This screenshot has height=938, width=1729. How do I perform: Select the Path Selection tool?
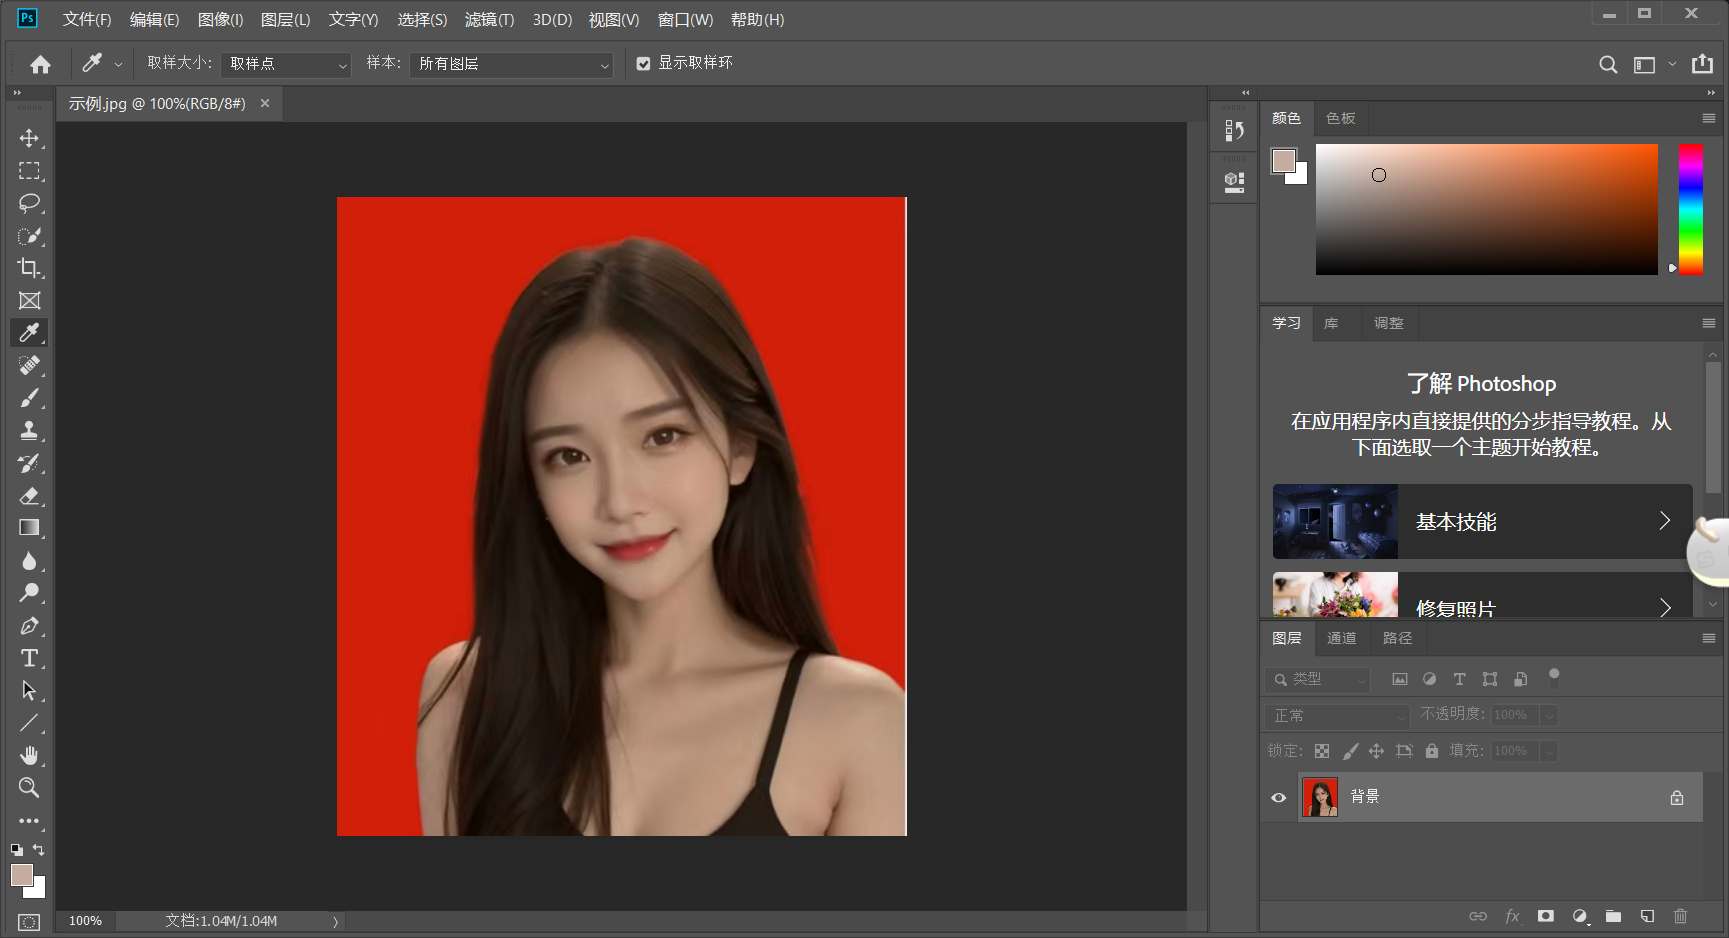pyautogui.click(x=29, y=691)
